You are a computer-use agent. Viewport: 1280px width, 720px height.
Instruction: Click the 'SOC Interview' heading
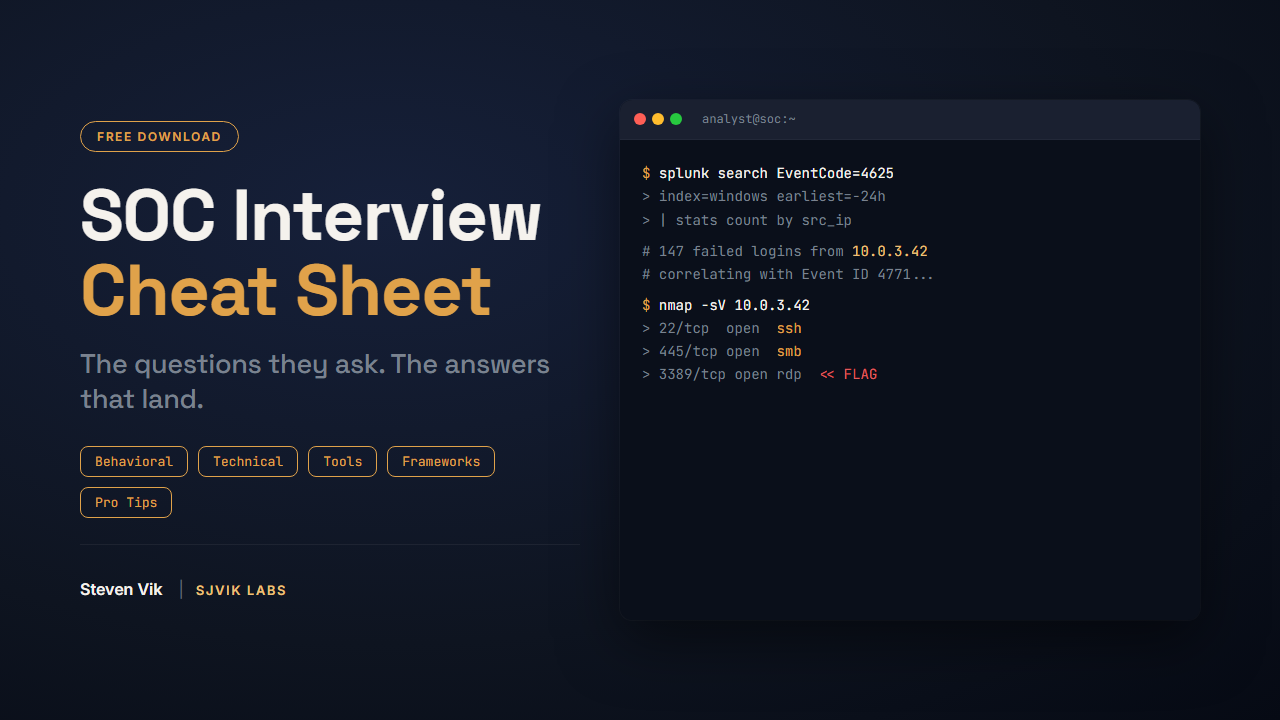pyautogui.click(x=310, y=216)
